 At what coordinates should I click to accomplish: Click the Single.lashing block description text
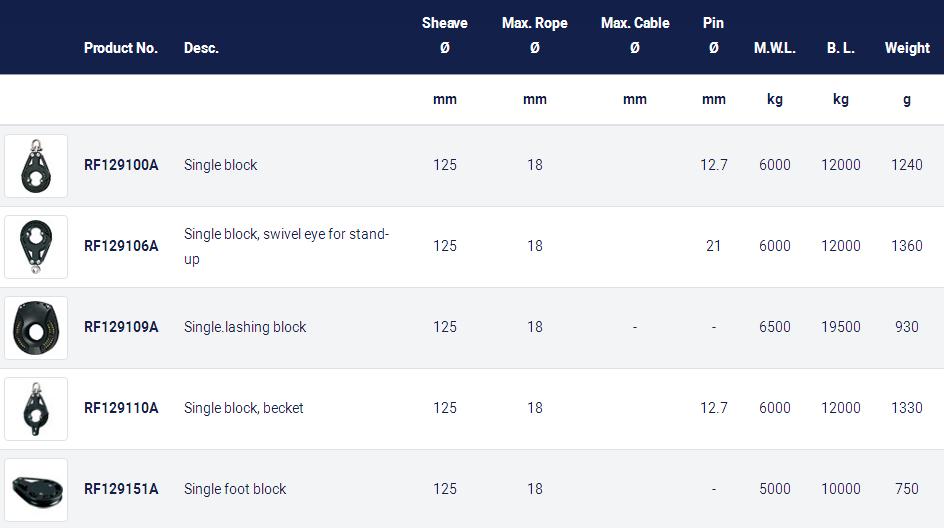click(245, 327)
